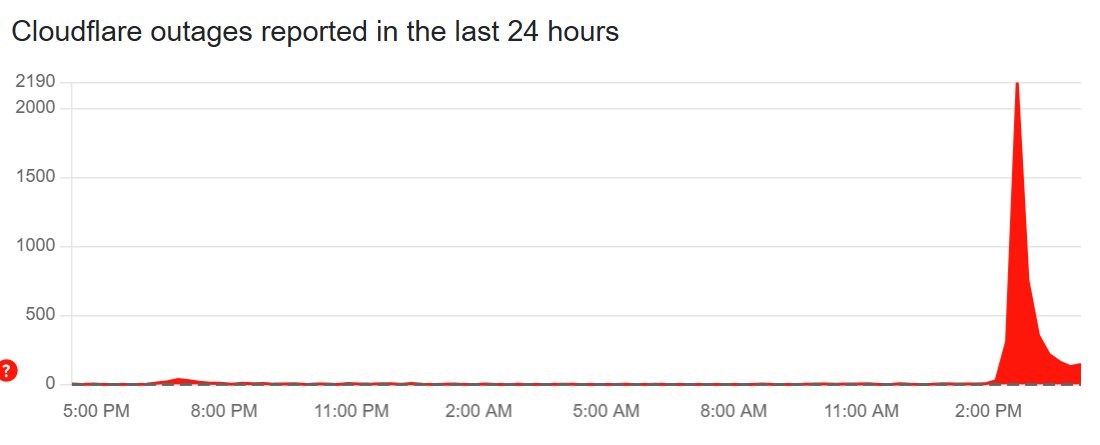
Task: Select the 11:00 AM time label
Action: [x=861, y=411]
